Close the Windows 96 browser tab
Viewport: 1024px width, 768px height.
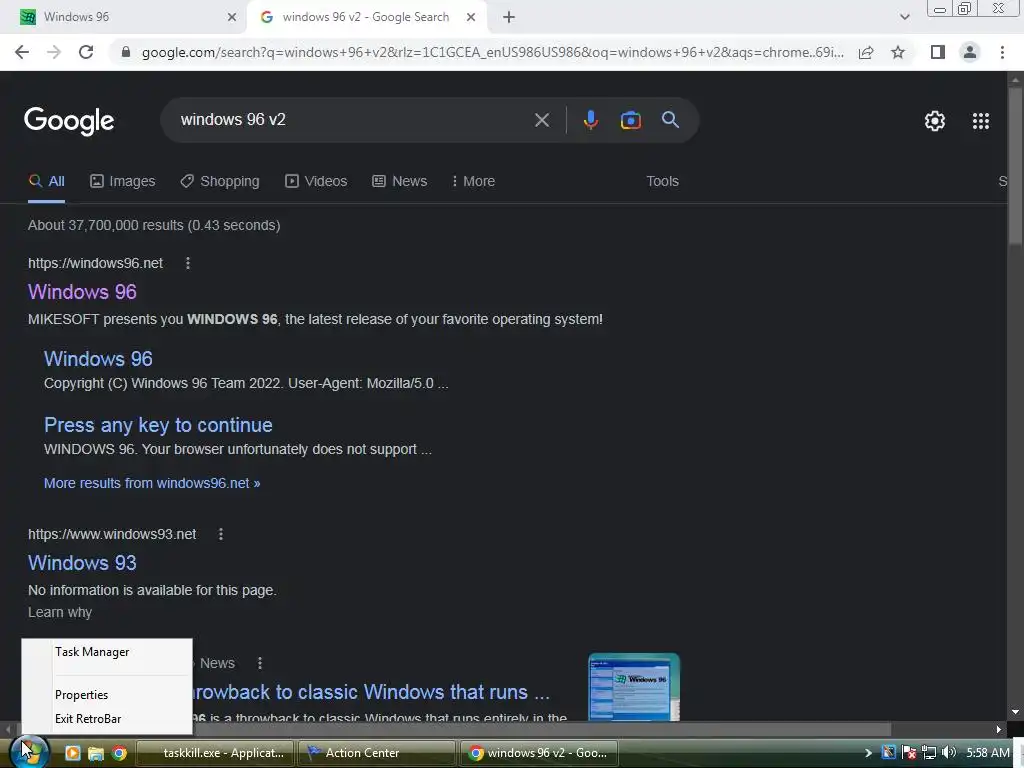232,17
